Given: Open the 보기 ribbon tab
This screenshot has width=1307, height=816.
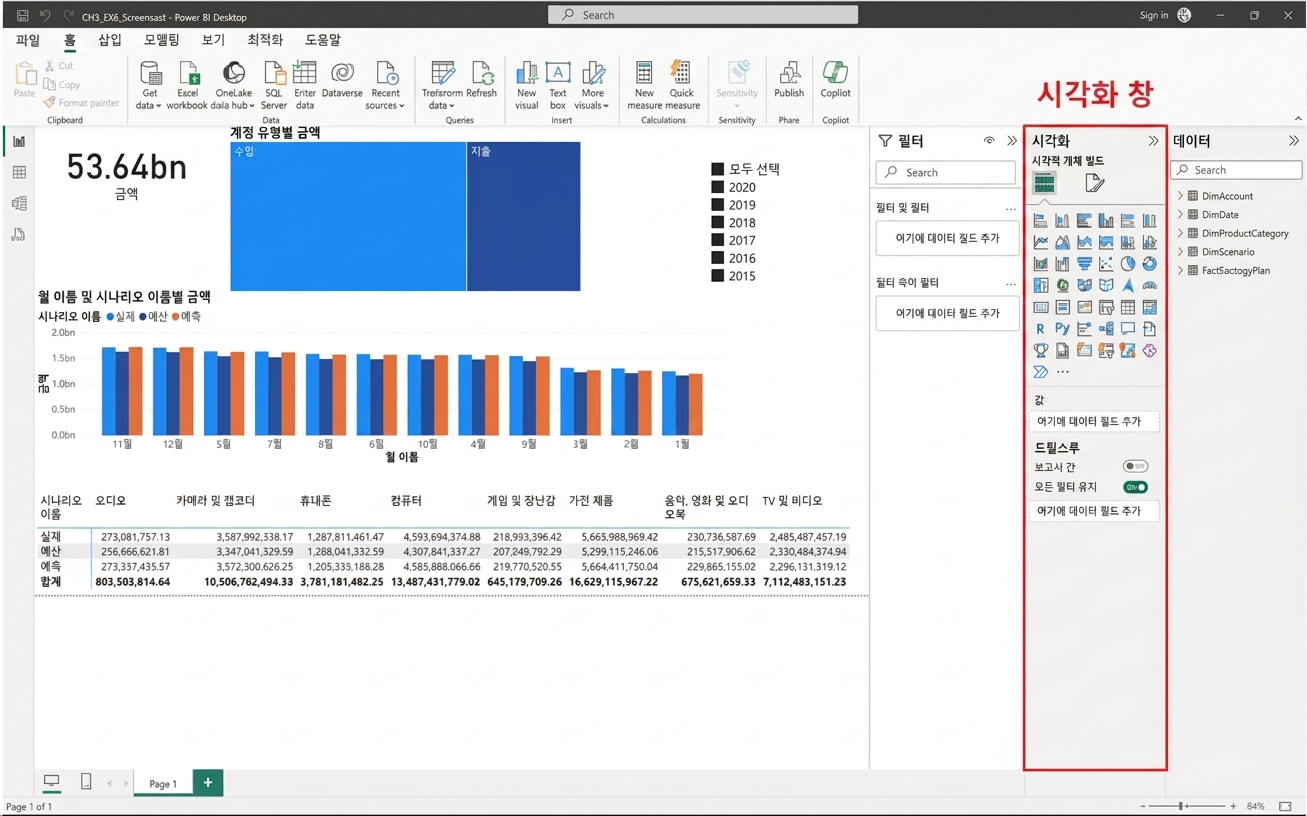Looking at the screenshot, I should tap(213, 40).
